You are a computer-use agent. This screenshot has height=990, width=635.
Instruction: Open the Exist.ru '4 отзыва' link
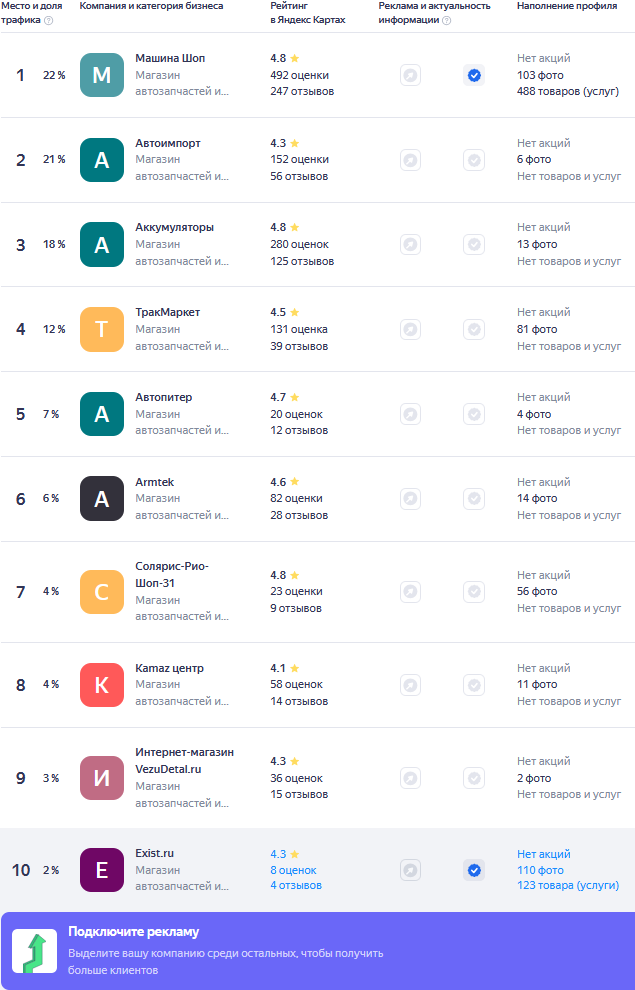296,886
